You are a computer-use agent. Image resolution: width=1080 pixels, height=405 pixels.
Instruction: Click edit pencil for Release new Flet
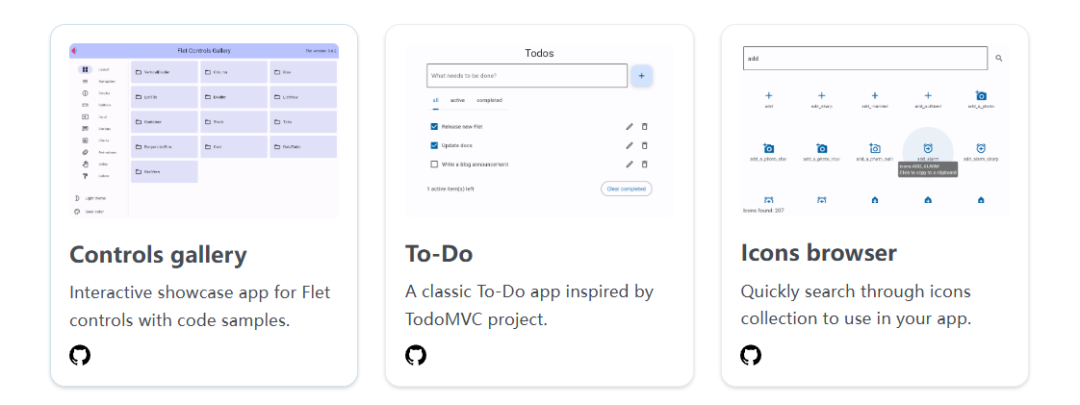(629, 127)
